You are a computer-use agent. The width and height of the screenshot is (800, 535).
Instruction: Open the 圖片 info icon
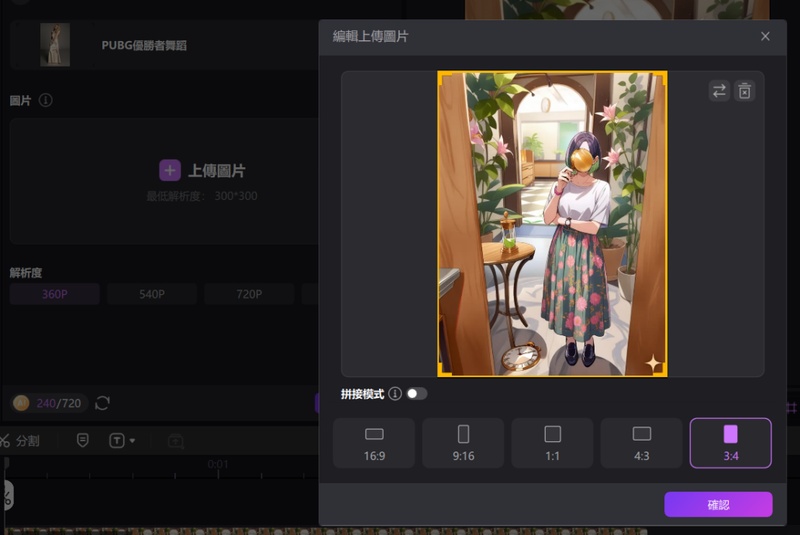45,100
